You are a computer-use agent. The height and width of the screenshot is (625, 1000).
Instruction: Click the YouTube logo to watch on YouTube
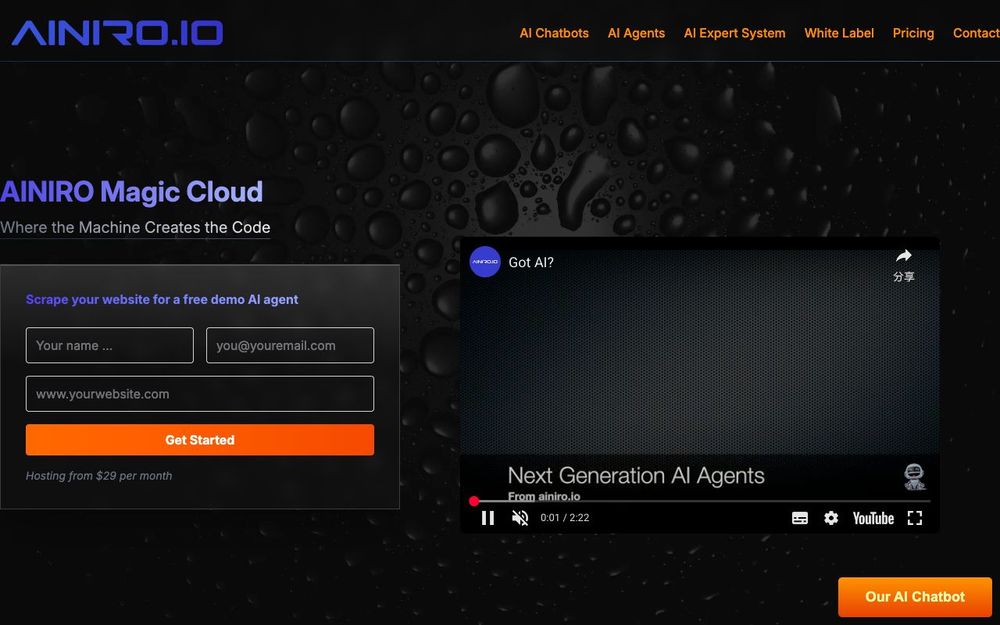pyautogui.click(x=872, y=518)
